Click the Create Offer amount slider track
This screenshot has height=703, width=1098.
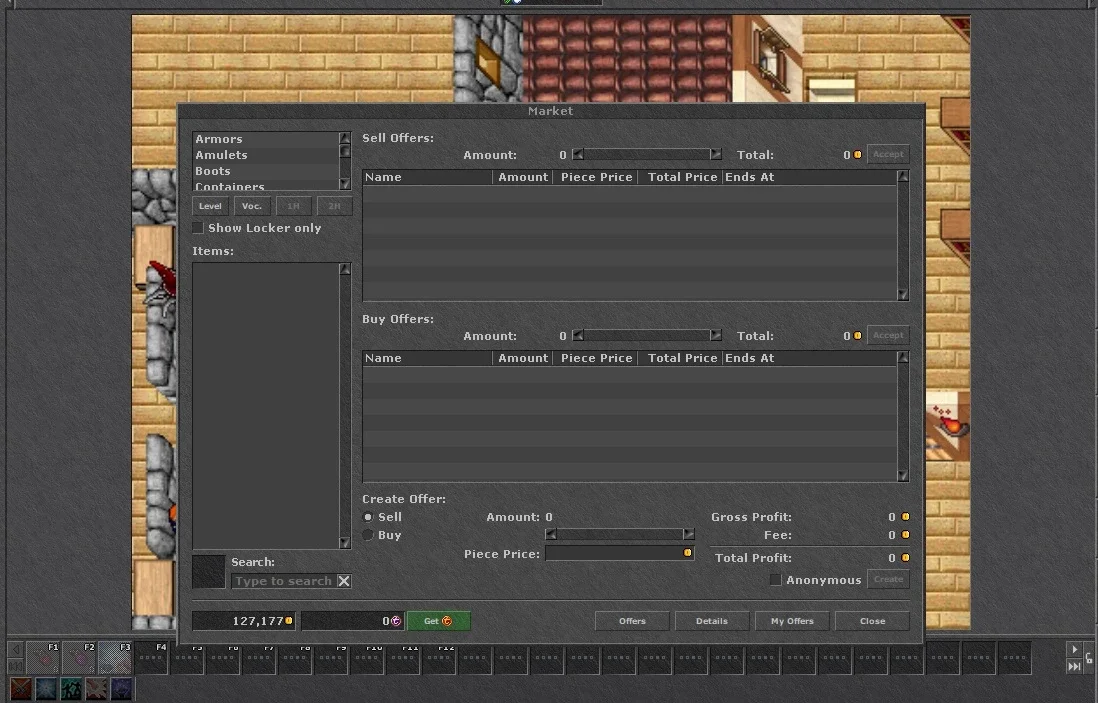620,534
